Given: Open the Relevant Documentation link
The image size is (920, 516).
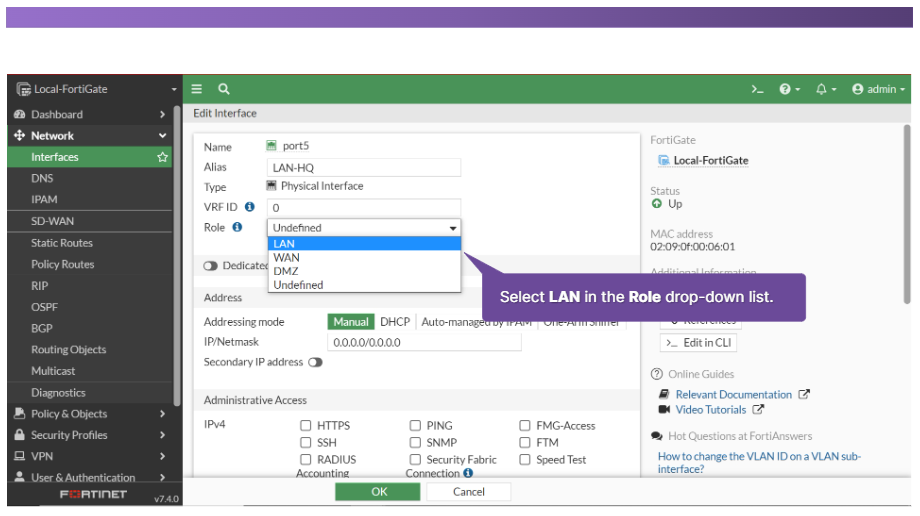Looking at the screenshot, I should (x=733, y=394).
